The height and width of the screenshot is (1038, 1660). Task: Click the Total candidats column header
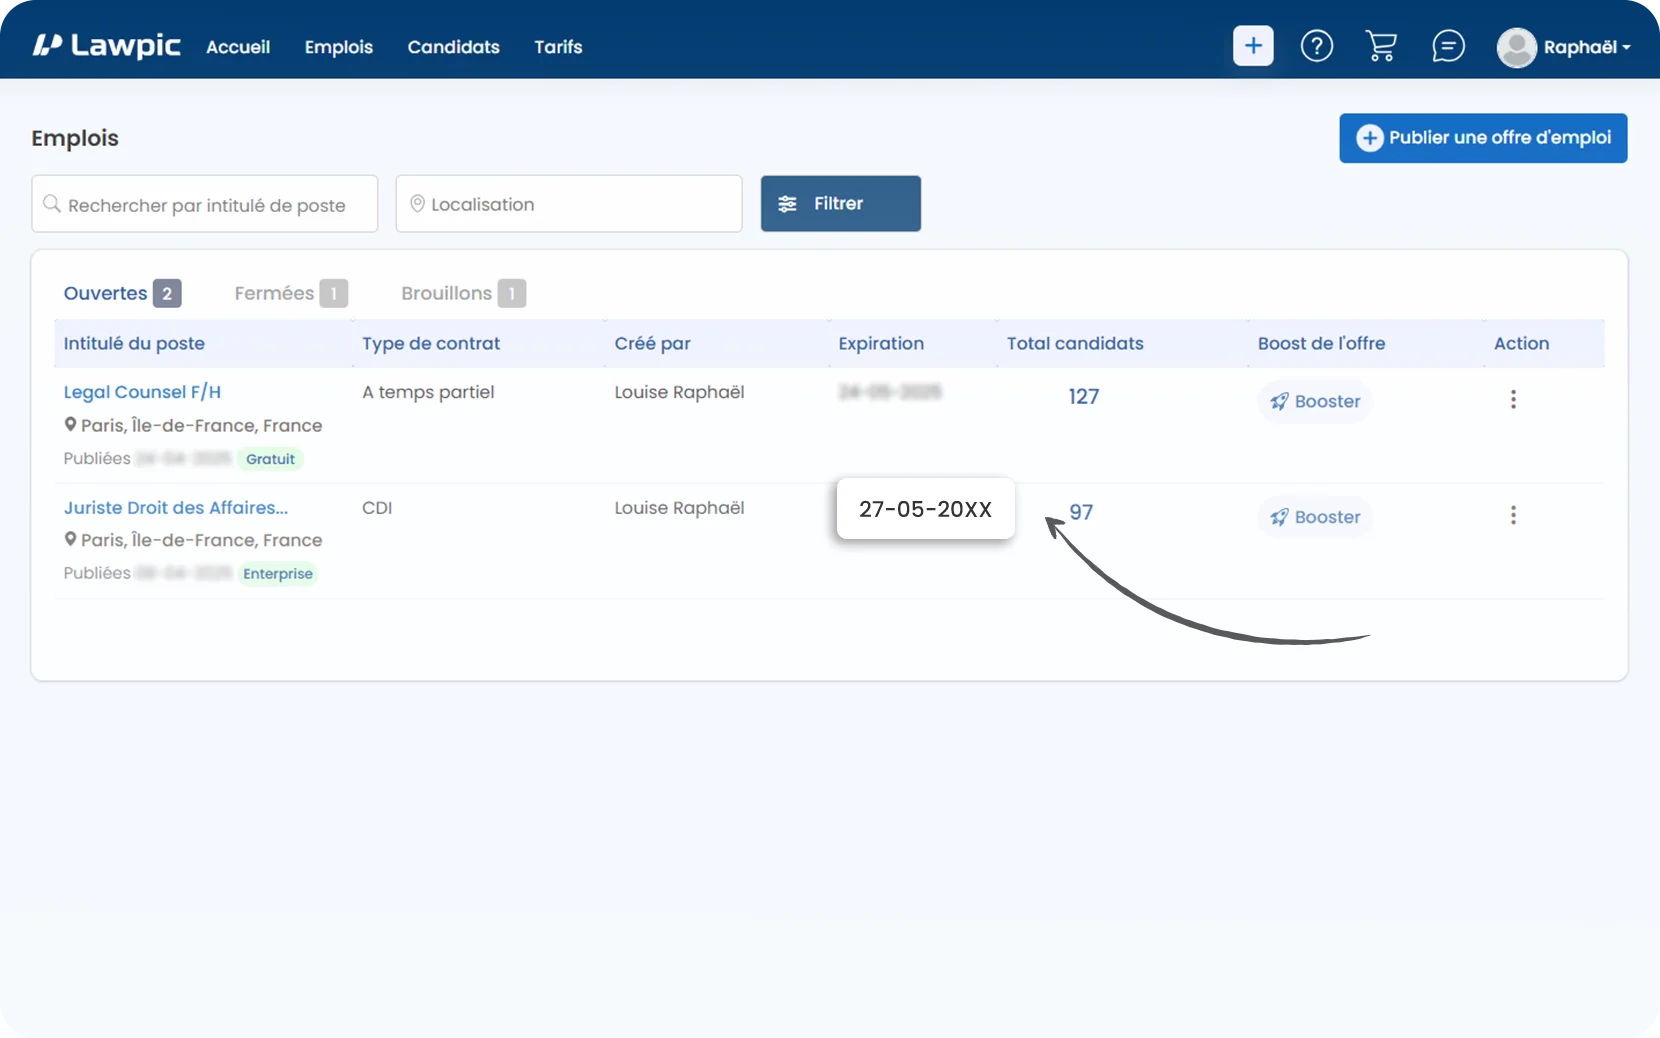click(x=1075, y=344)
